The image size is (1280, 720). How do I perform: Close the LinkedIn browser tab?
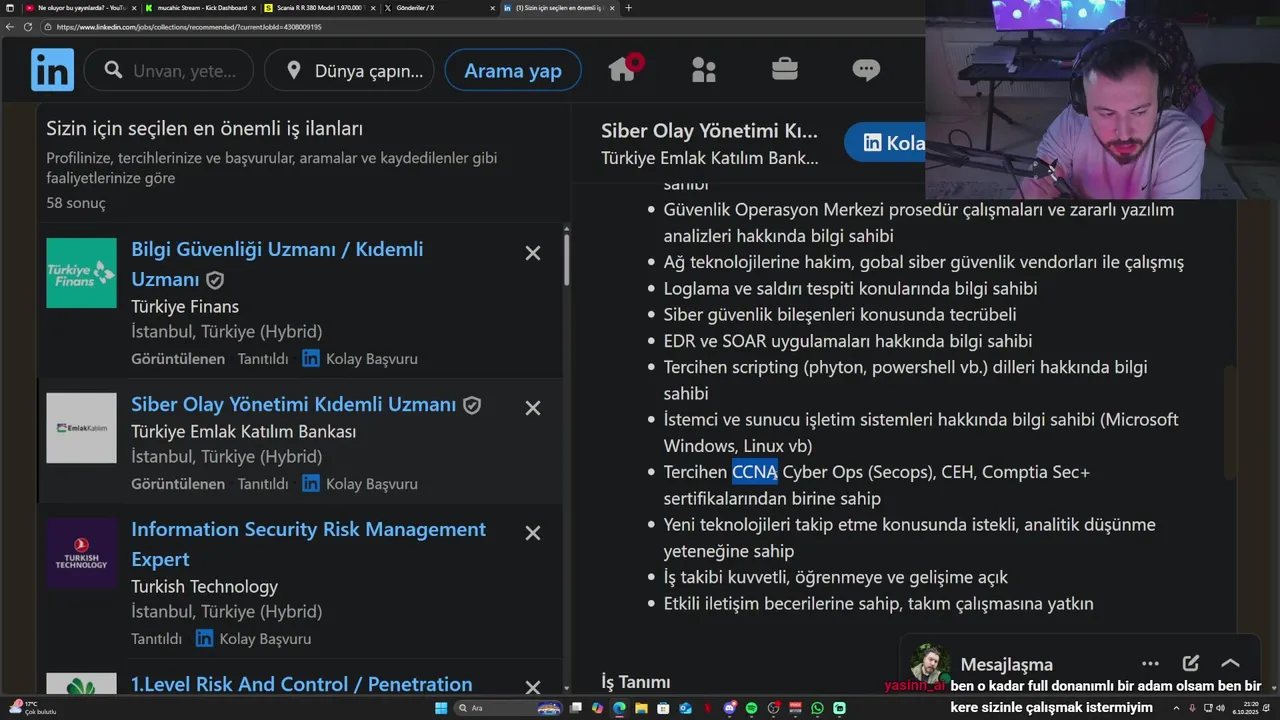613,8
